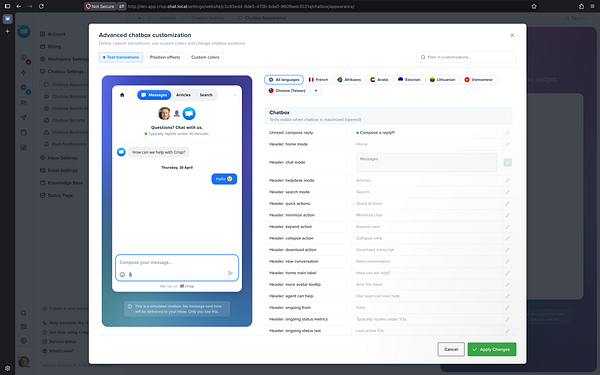Select the Messages tab in chatbox preview

pos(154,95)
